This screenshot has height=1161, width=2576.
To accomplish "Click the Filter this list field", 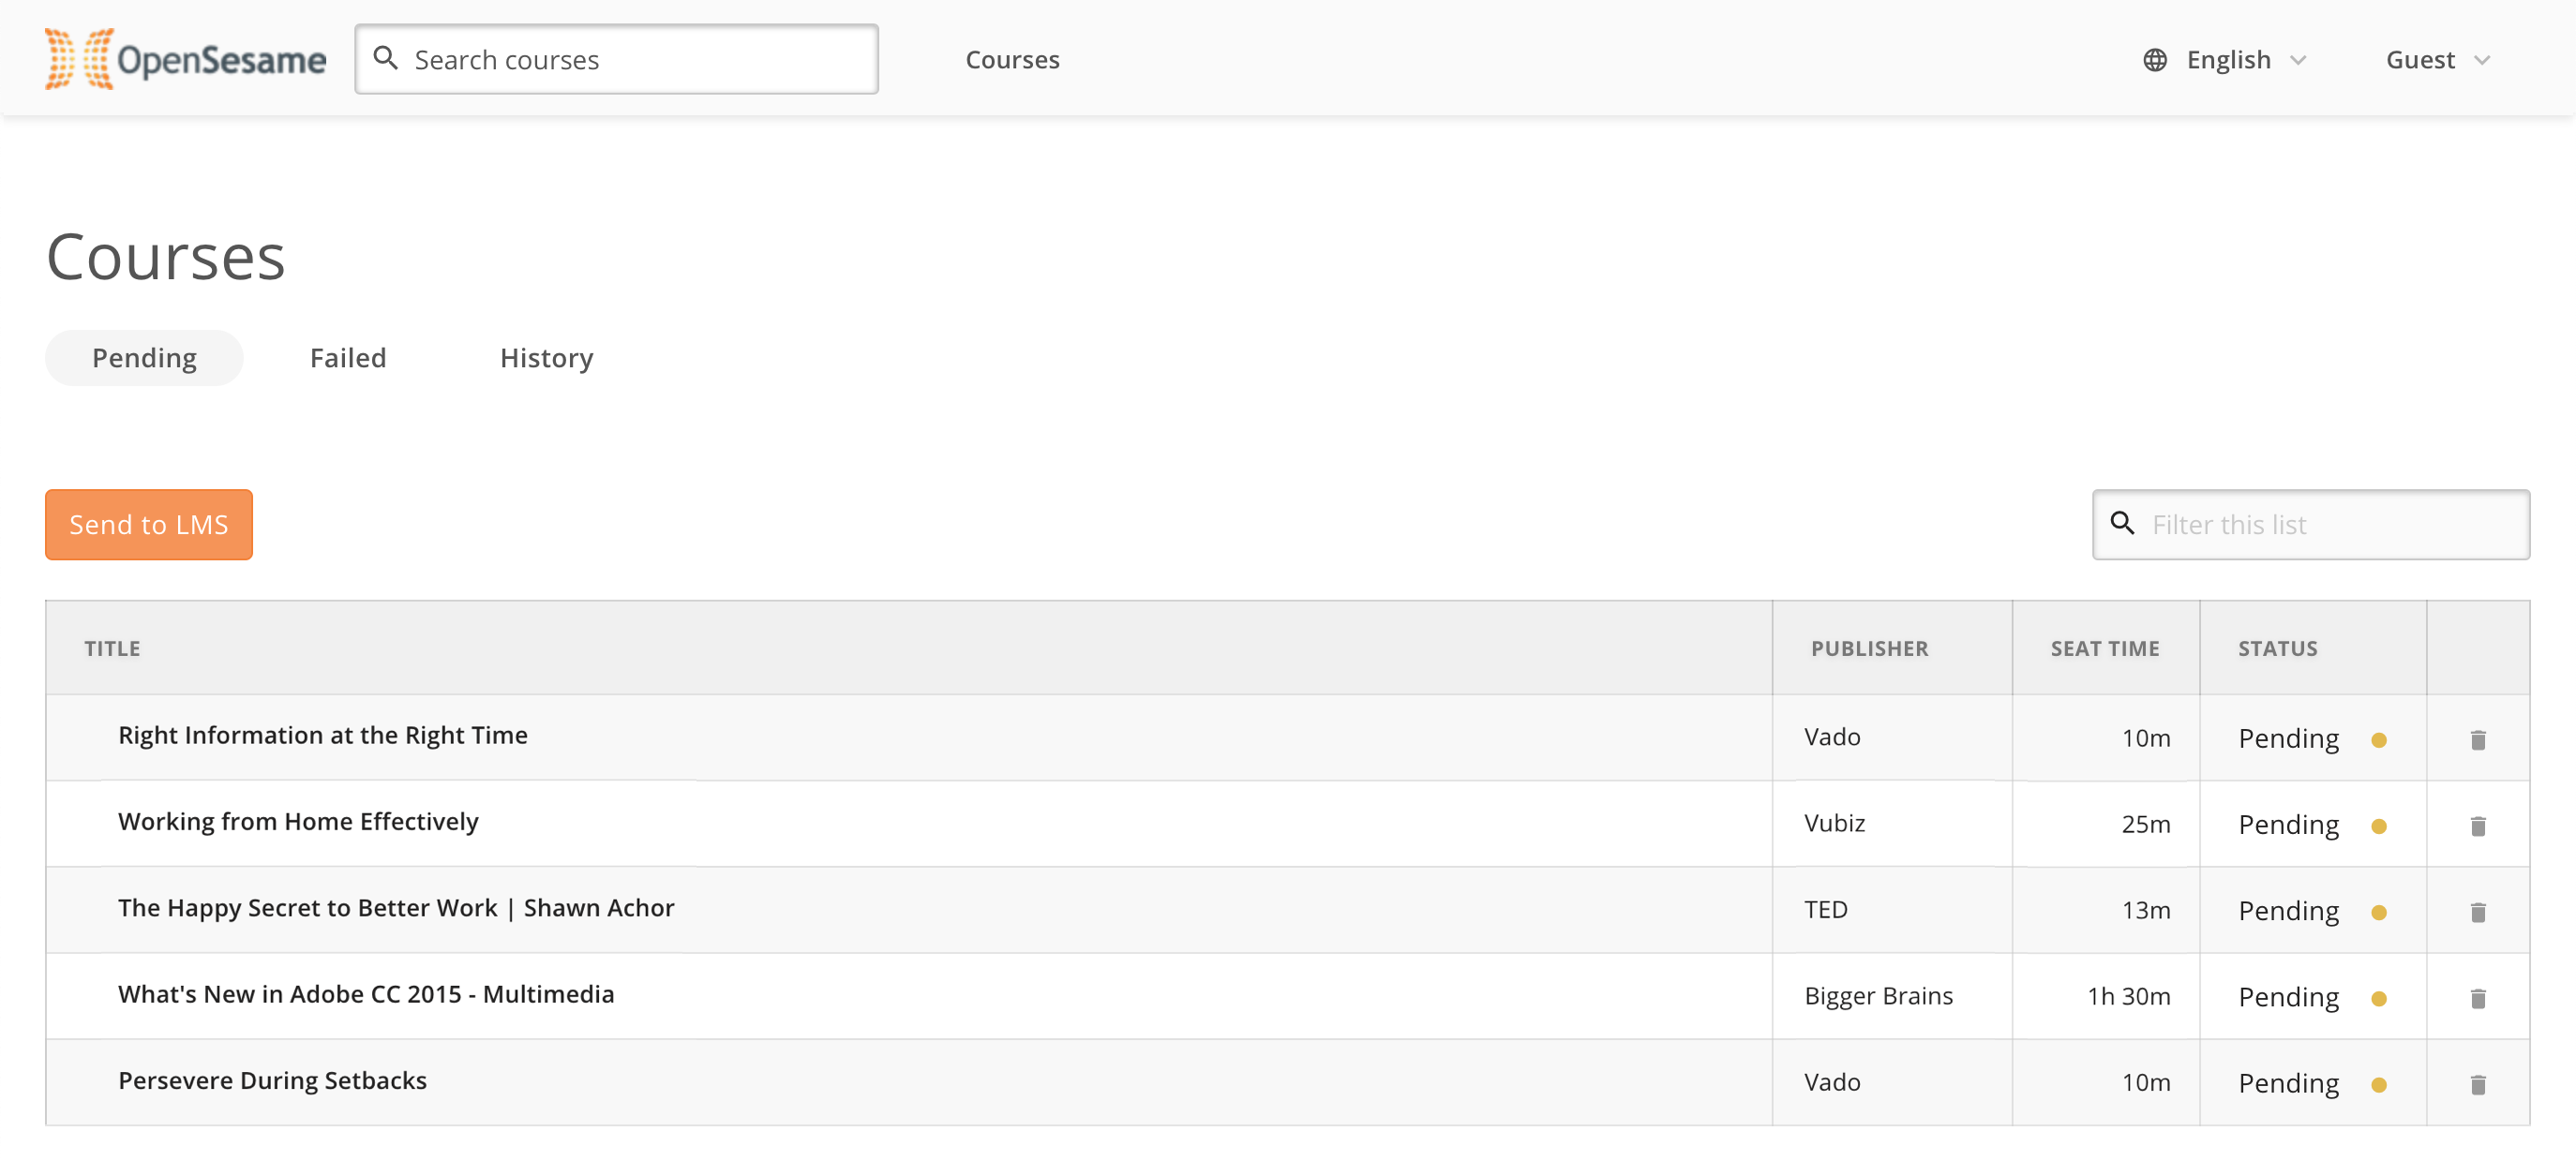I will click(x=2310, y=524).
